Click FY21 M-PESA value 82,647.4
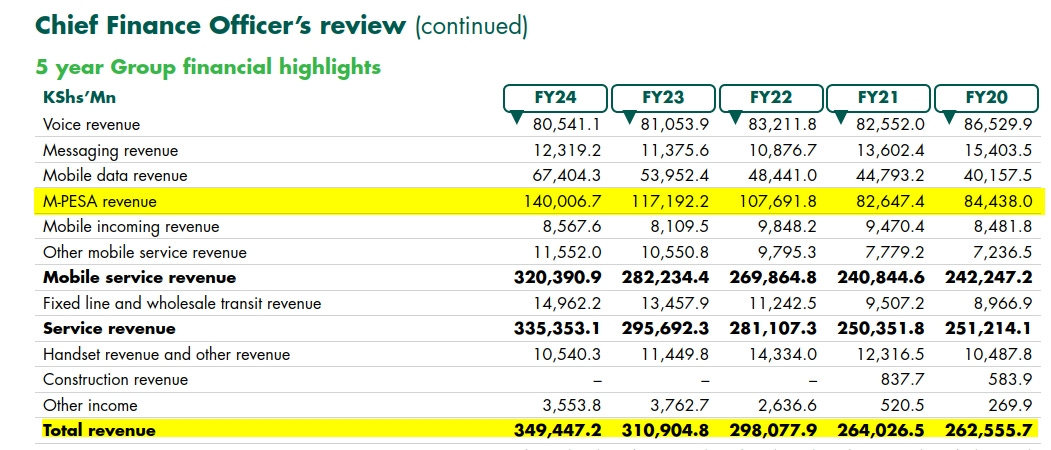Screen dimensions: 1051x450 [891, 201]
